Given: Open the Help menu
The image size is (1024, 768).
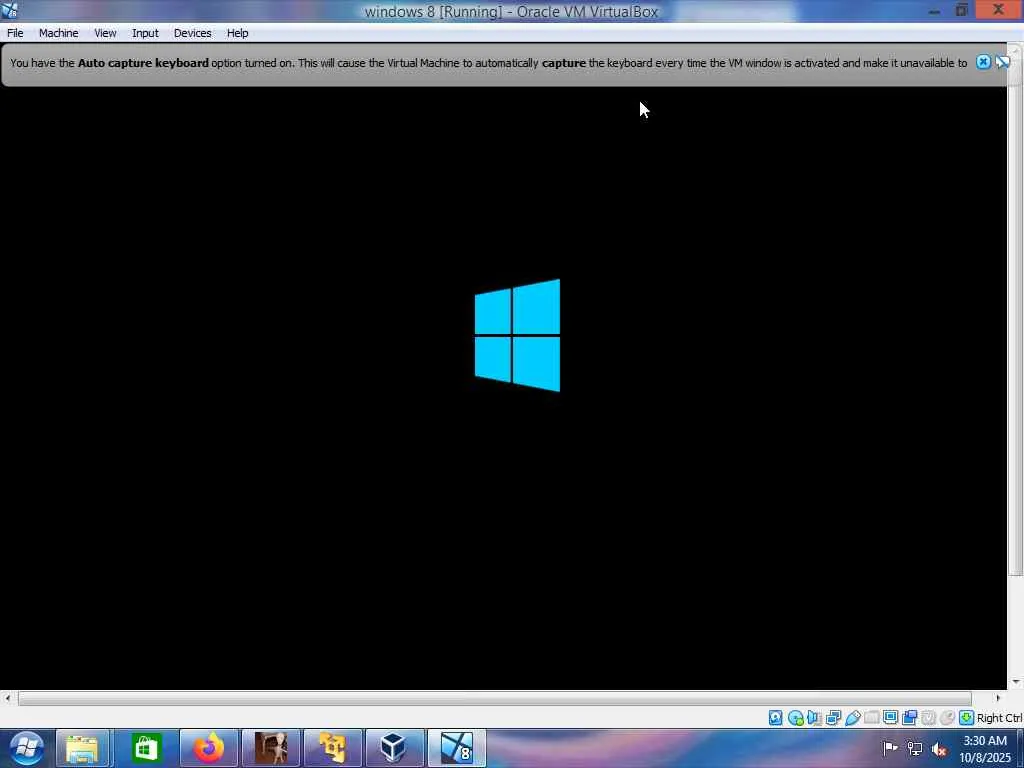Looking at the screenshot, I should coord(237,33).
